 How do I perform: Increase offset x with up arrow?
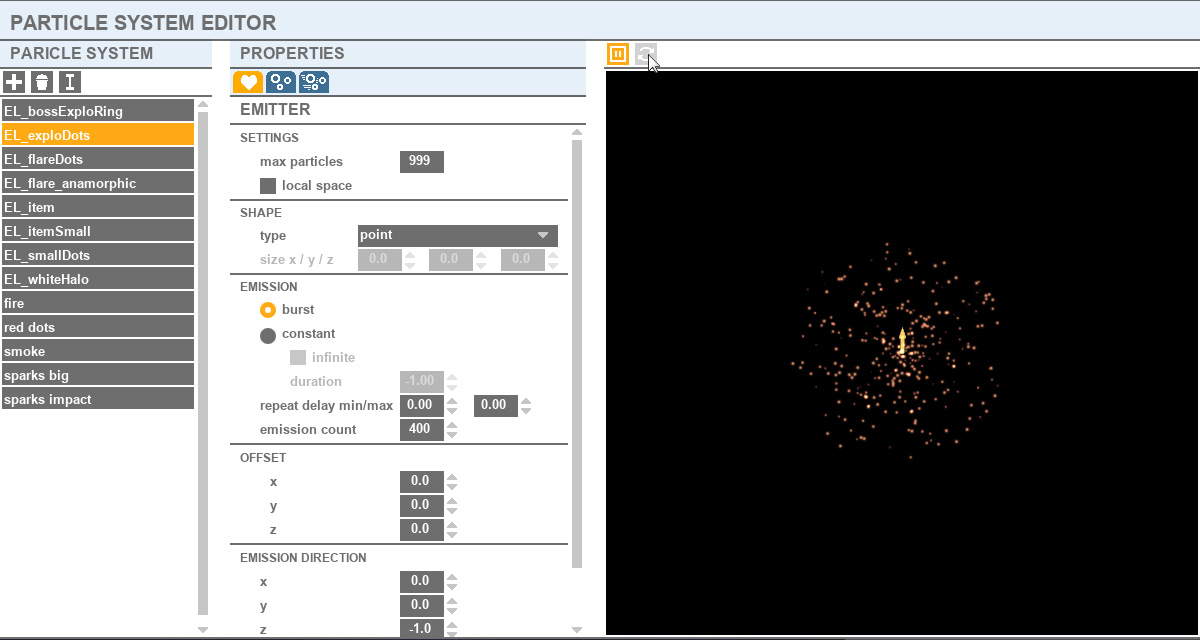pos(452,476)
